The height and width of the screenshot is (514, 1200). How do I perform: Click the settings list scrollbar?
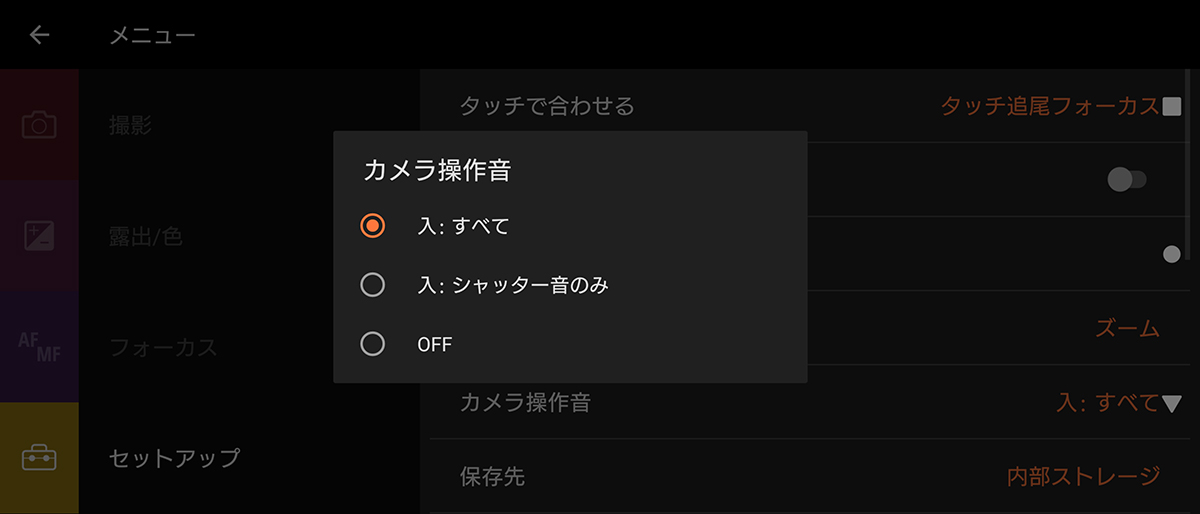pyautogui.click(x=1187, y=165)
